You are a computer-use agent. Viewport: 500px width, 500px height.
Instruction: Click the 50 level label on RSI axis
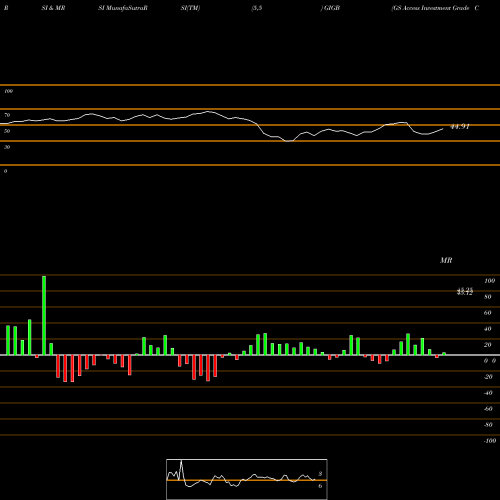pyautogui.click(x=7, y=131)
